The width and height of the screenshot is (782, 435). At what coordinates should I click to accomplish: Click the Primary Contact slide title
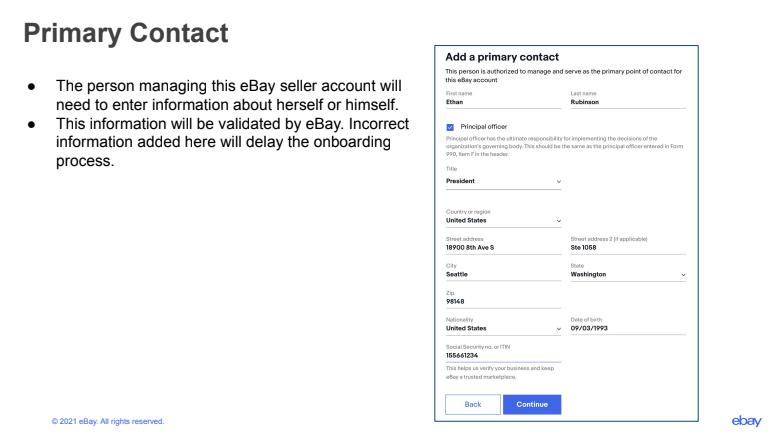point(126,33)
